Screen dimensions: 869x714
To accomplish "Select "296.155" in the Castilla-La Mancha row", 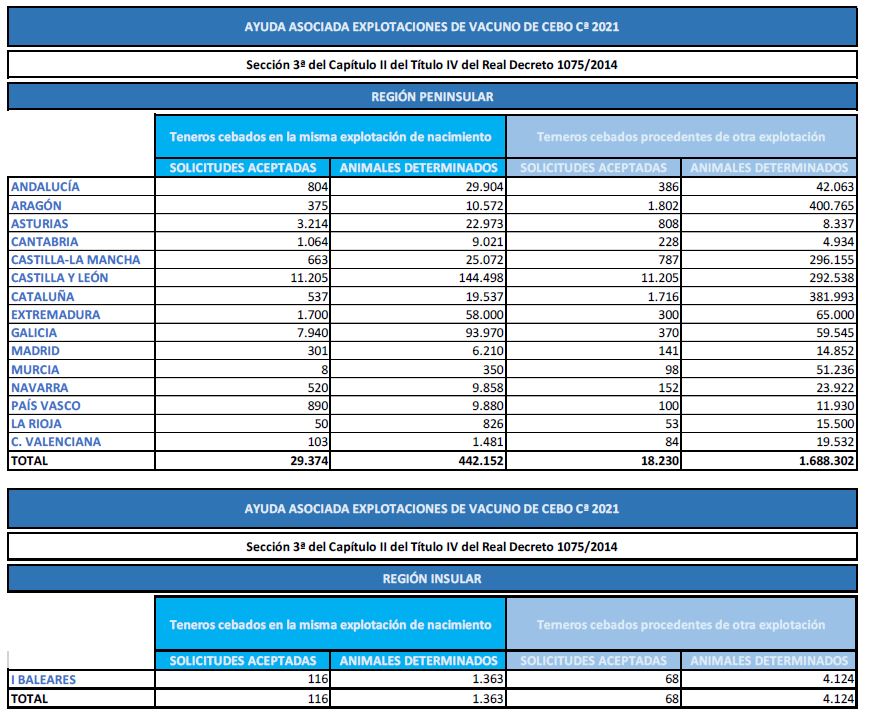I will 831,260.
